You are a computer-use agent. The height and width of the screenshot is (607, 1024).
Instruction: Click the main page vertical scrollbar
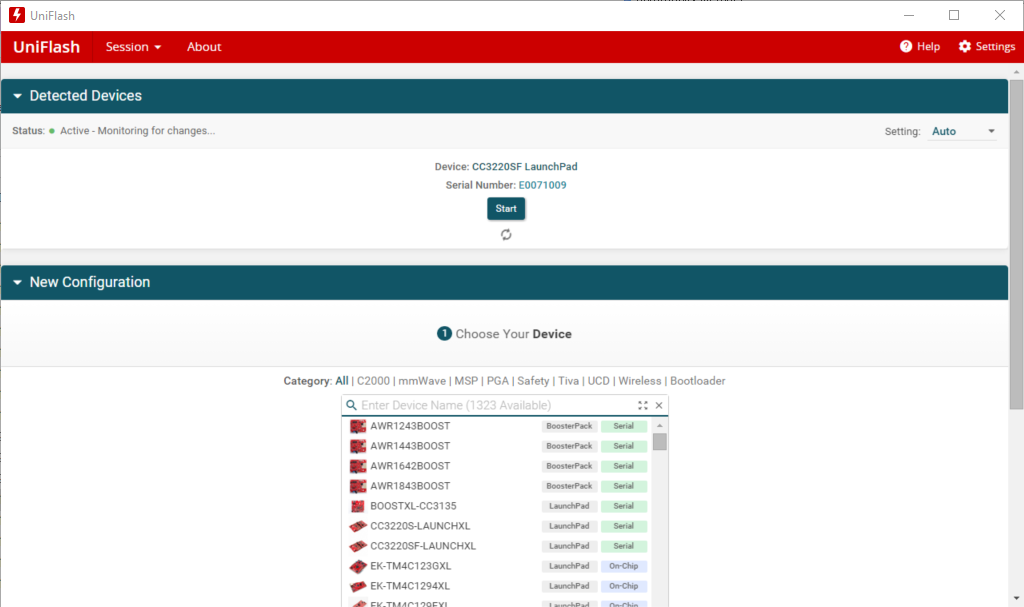1016,244
